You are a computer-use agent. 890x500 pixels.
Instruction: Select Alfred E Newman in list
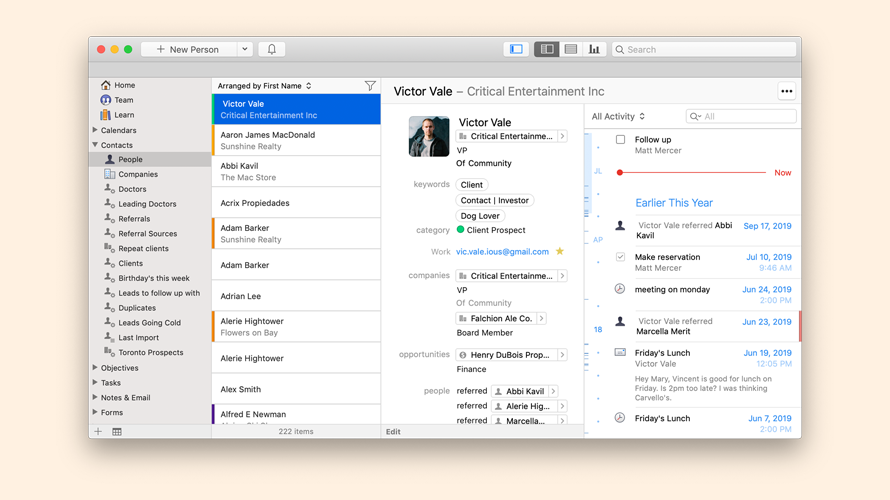(x=296, y=415)
